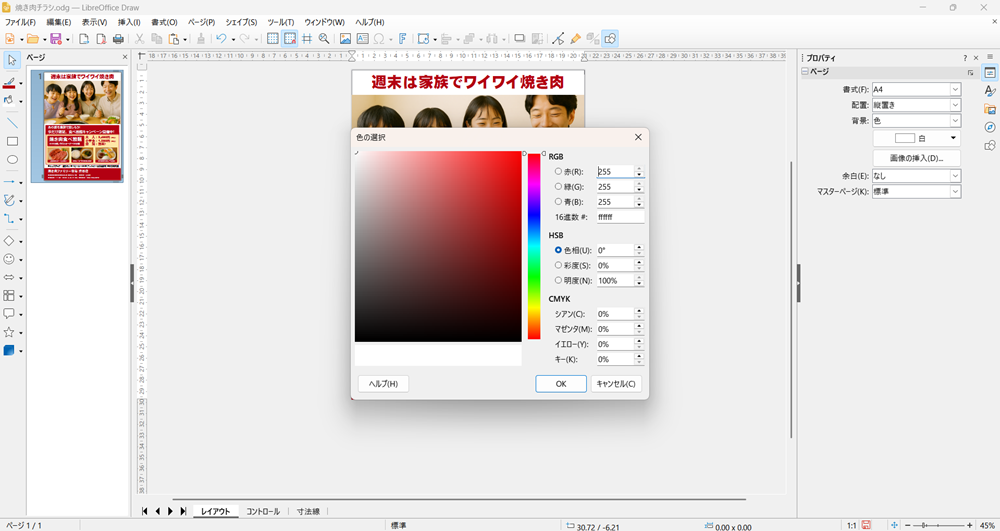Image resolution: width=1000 pixels, height=531 pixels.
Task: Select the Green 緑(G) radio button
Action: 558,187
